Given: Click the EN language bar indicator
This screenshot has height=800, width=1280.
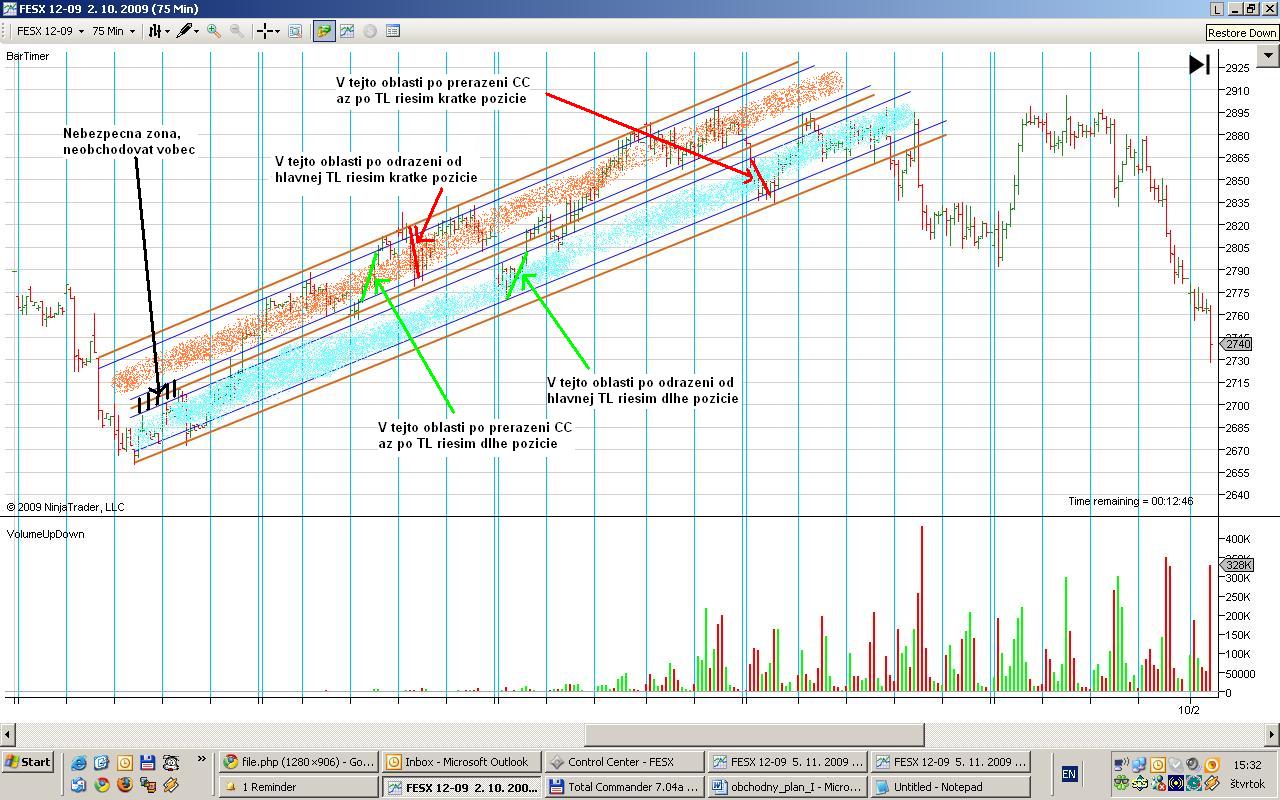Looking at the screenshot, I should pos(1069,774).
